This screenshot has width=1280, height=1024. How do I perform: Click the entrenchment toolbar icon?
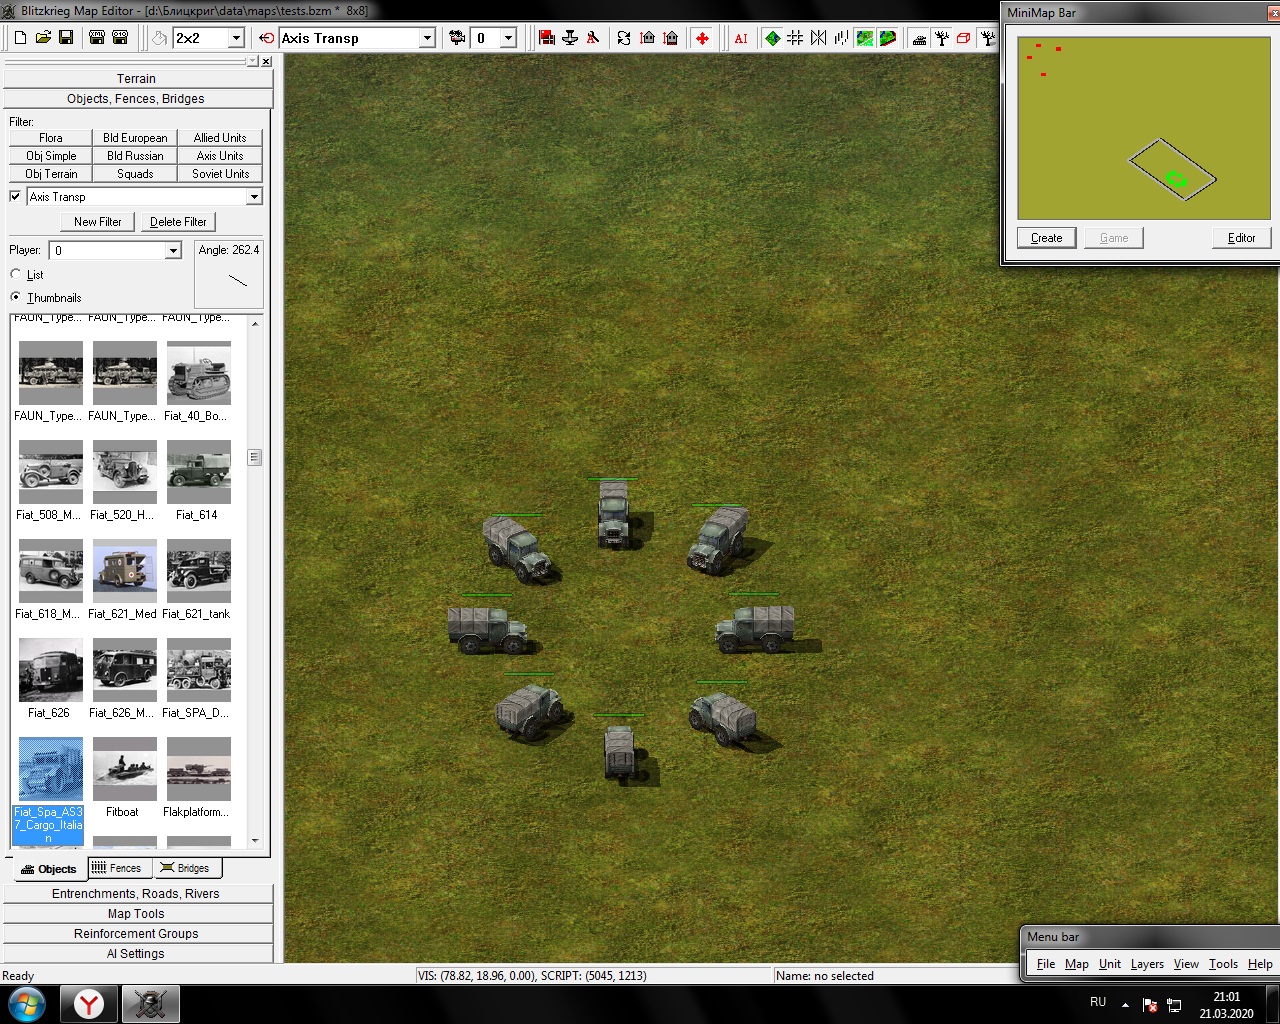pos(919,38)
